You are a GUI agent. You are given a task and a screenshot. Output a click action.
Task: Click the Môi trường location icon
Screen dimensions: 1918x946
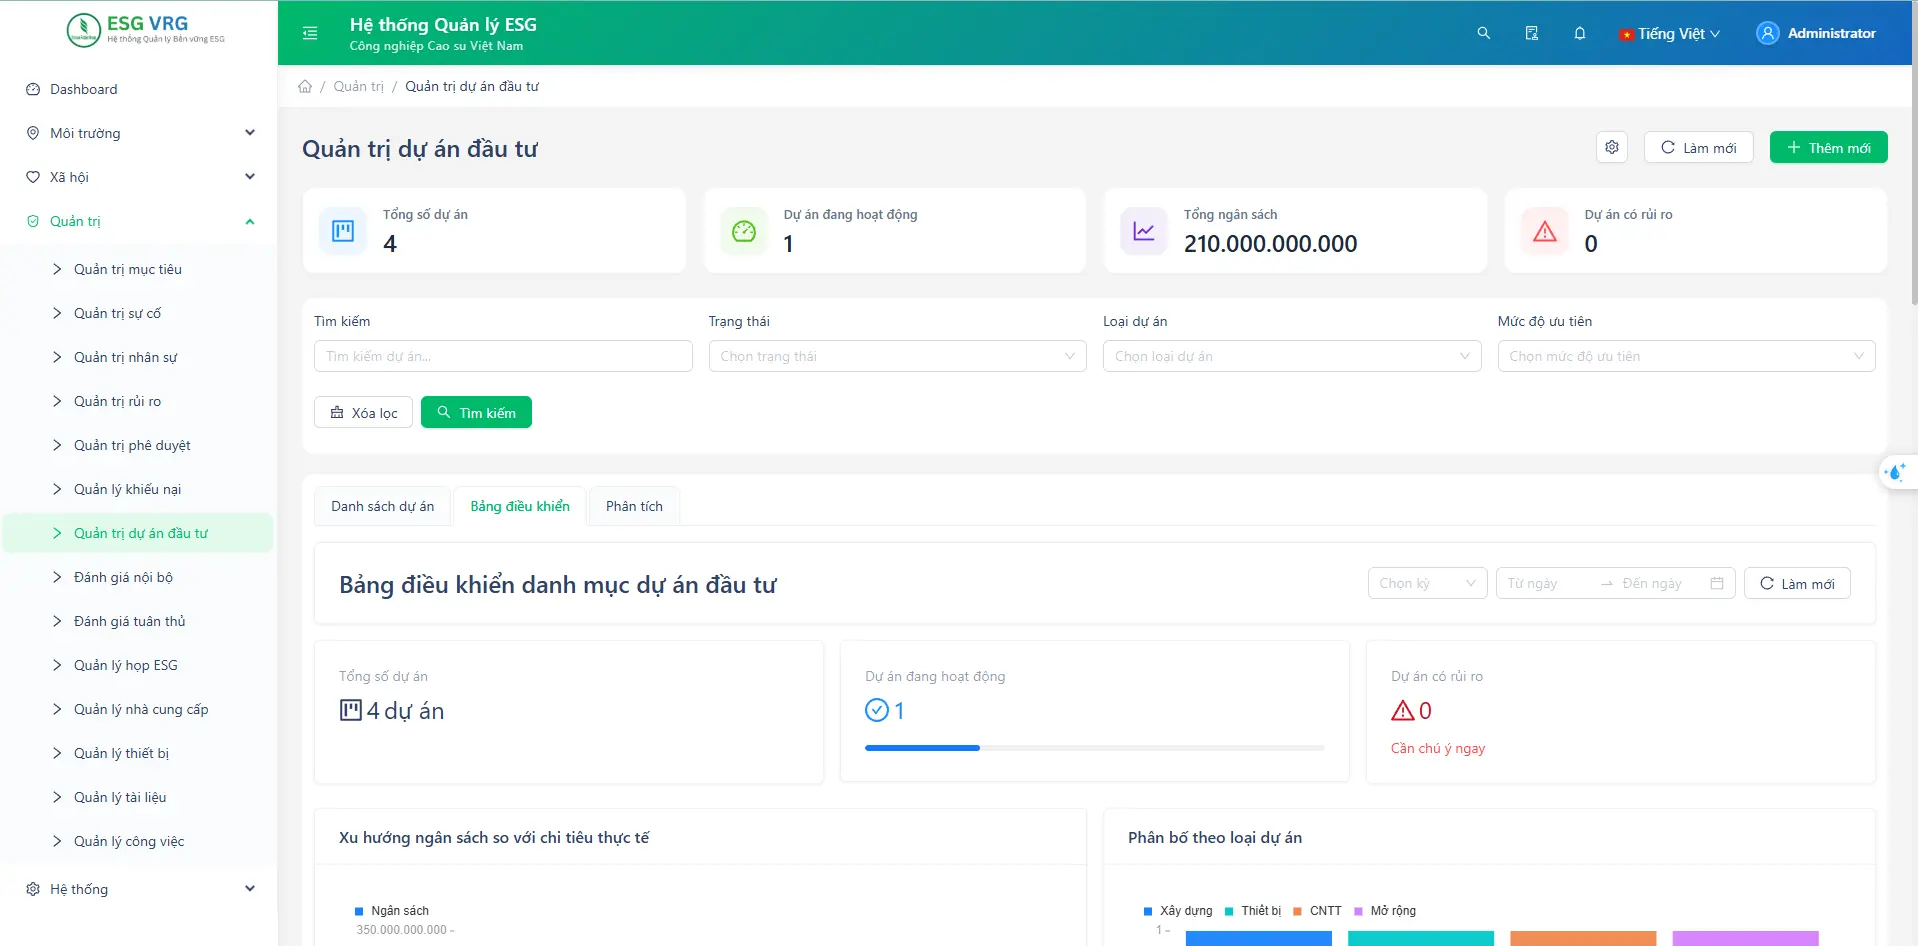point(33,133)
